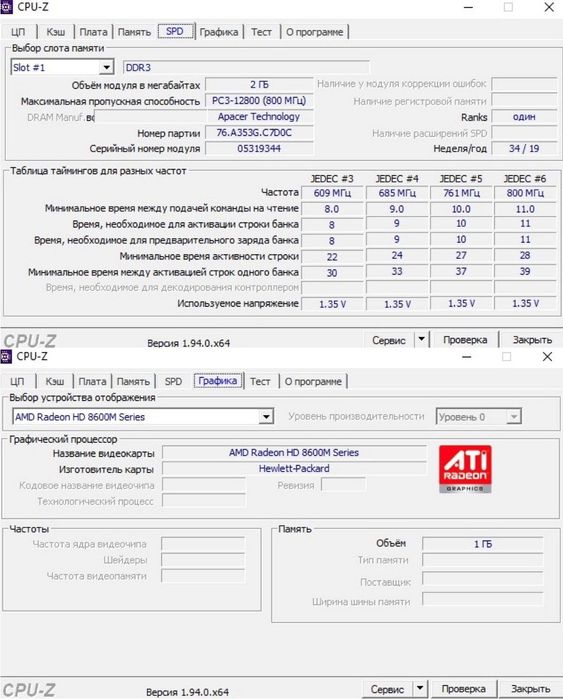
Task: Minimize the lower CPU-Z window
Action: point(466,357)
